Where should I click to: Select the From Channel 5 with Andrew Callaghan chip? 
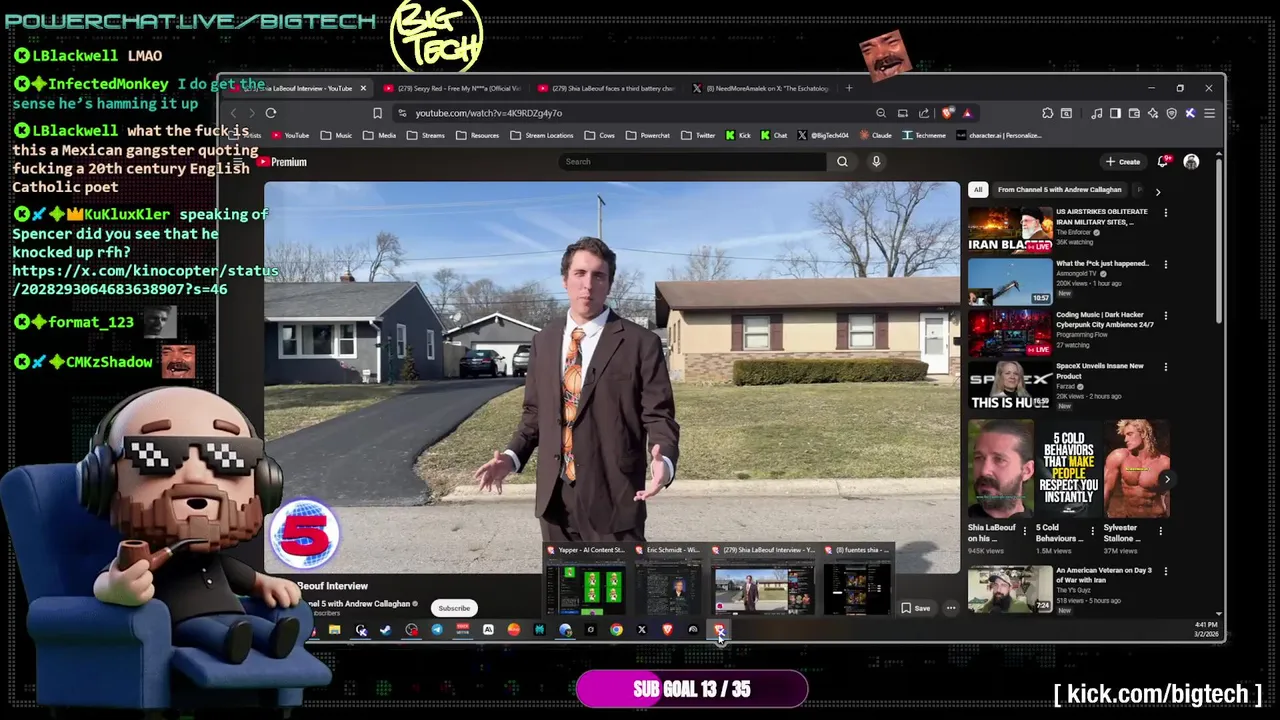click(1059, 190)
